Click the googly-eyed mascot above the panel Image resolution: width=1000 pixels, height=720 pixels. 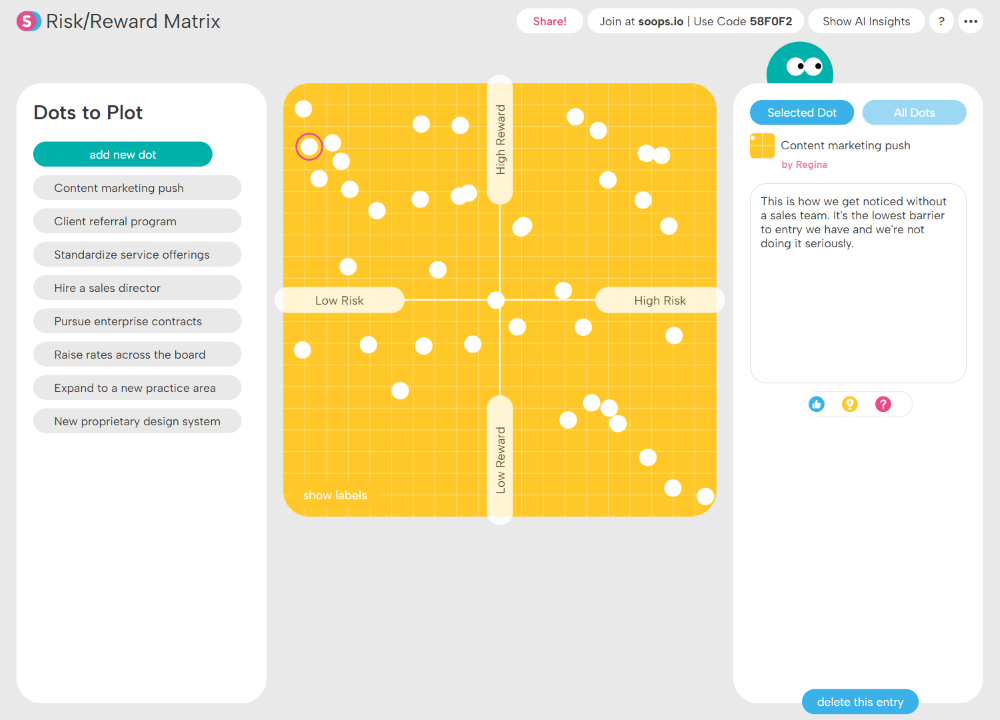[x=800, y=65]
